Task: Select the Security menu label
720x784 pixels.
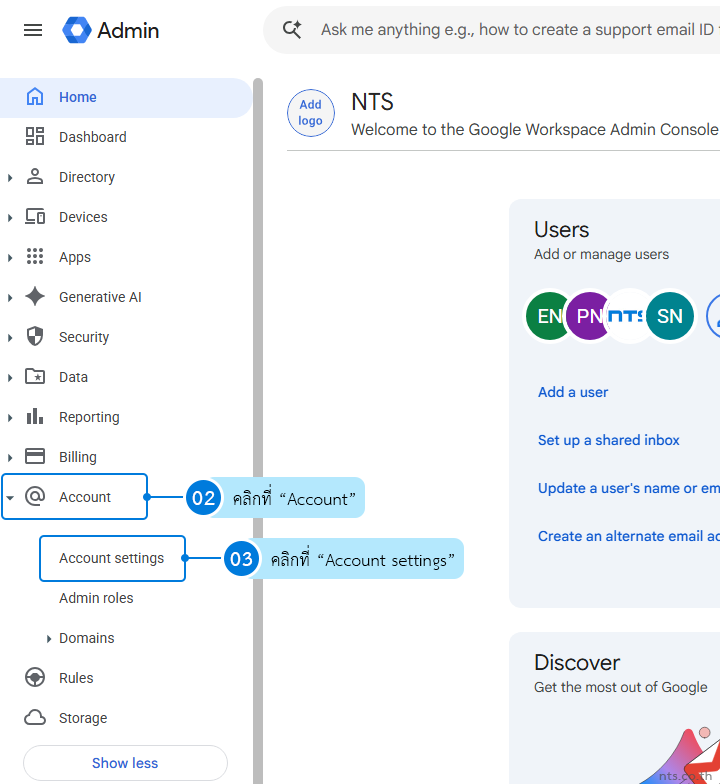Action: click(84, 337)
